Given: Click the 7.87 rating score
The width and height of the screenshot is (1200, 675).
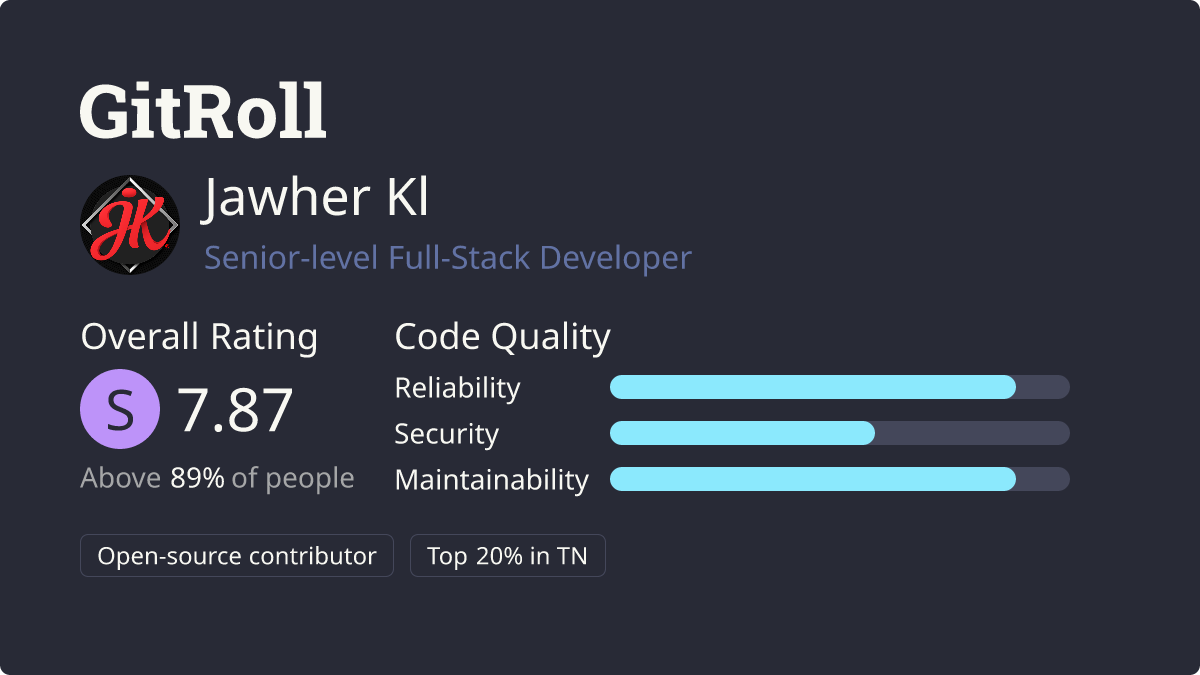Looking at the screenshot, I should [x=235, y=410].
